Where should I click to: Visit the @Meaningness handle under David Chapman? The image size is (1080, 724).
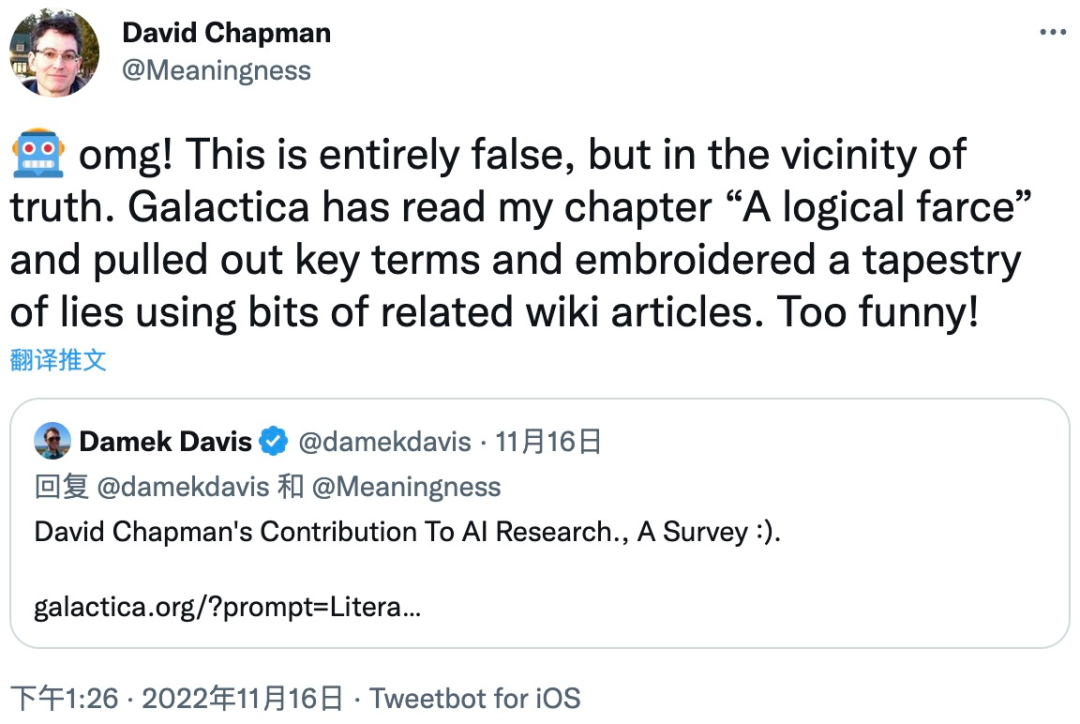point(216,70)
